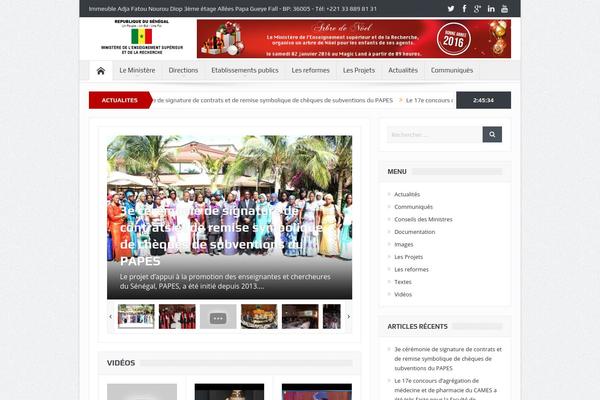Open Les Projets in sidebar menu
Viewport: 600px width, 400px height.
(x=409, y=257)
